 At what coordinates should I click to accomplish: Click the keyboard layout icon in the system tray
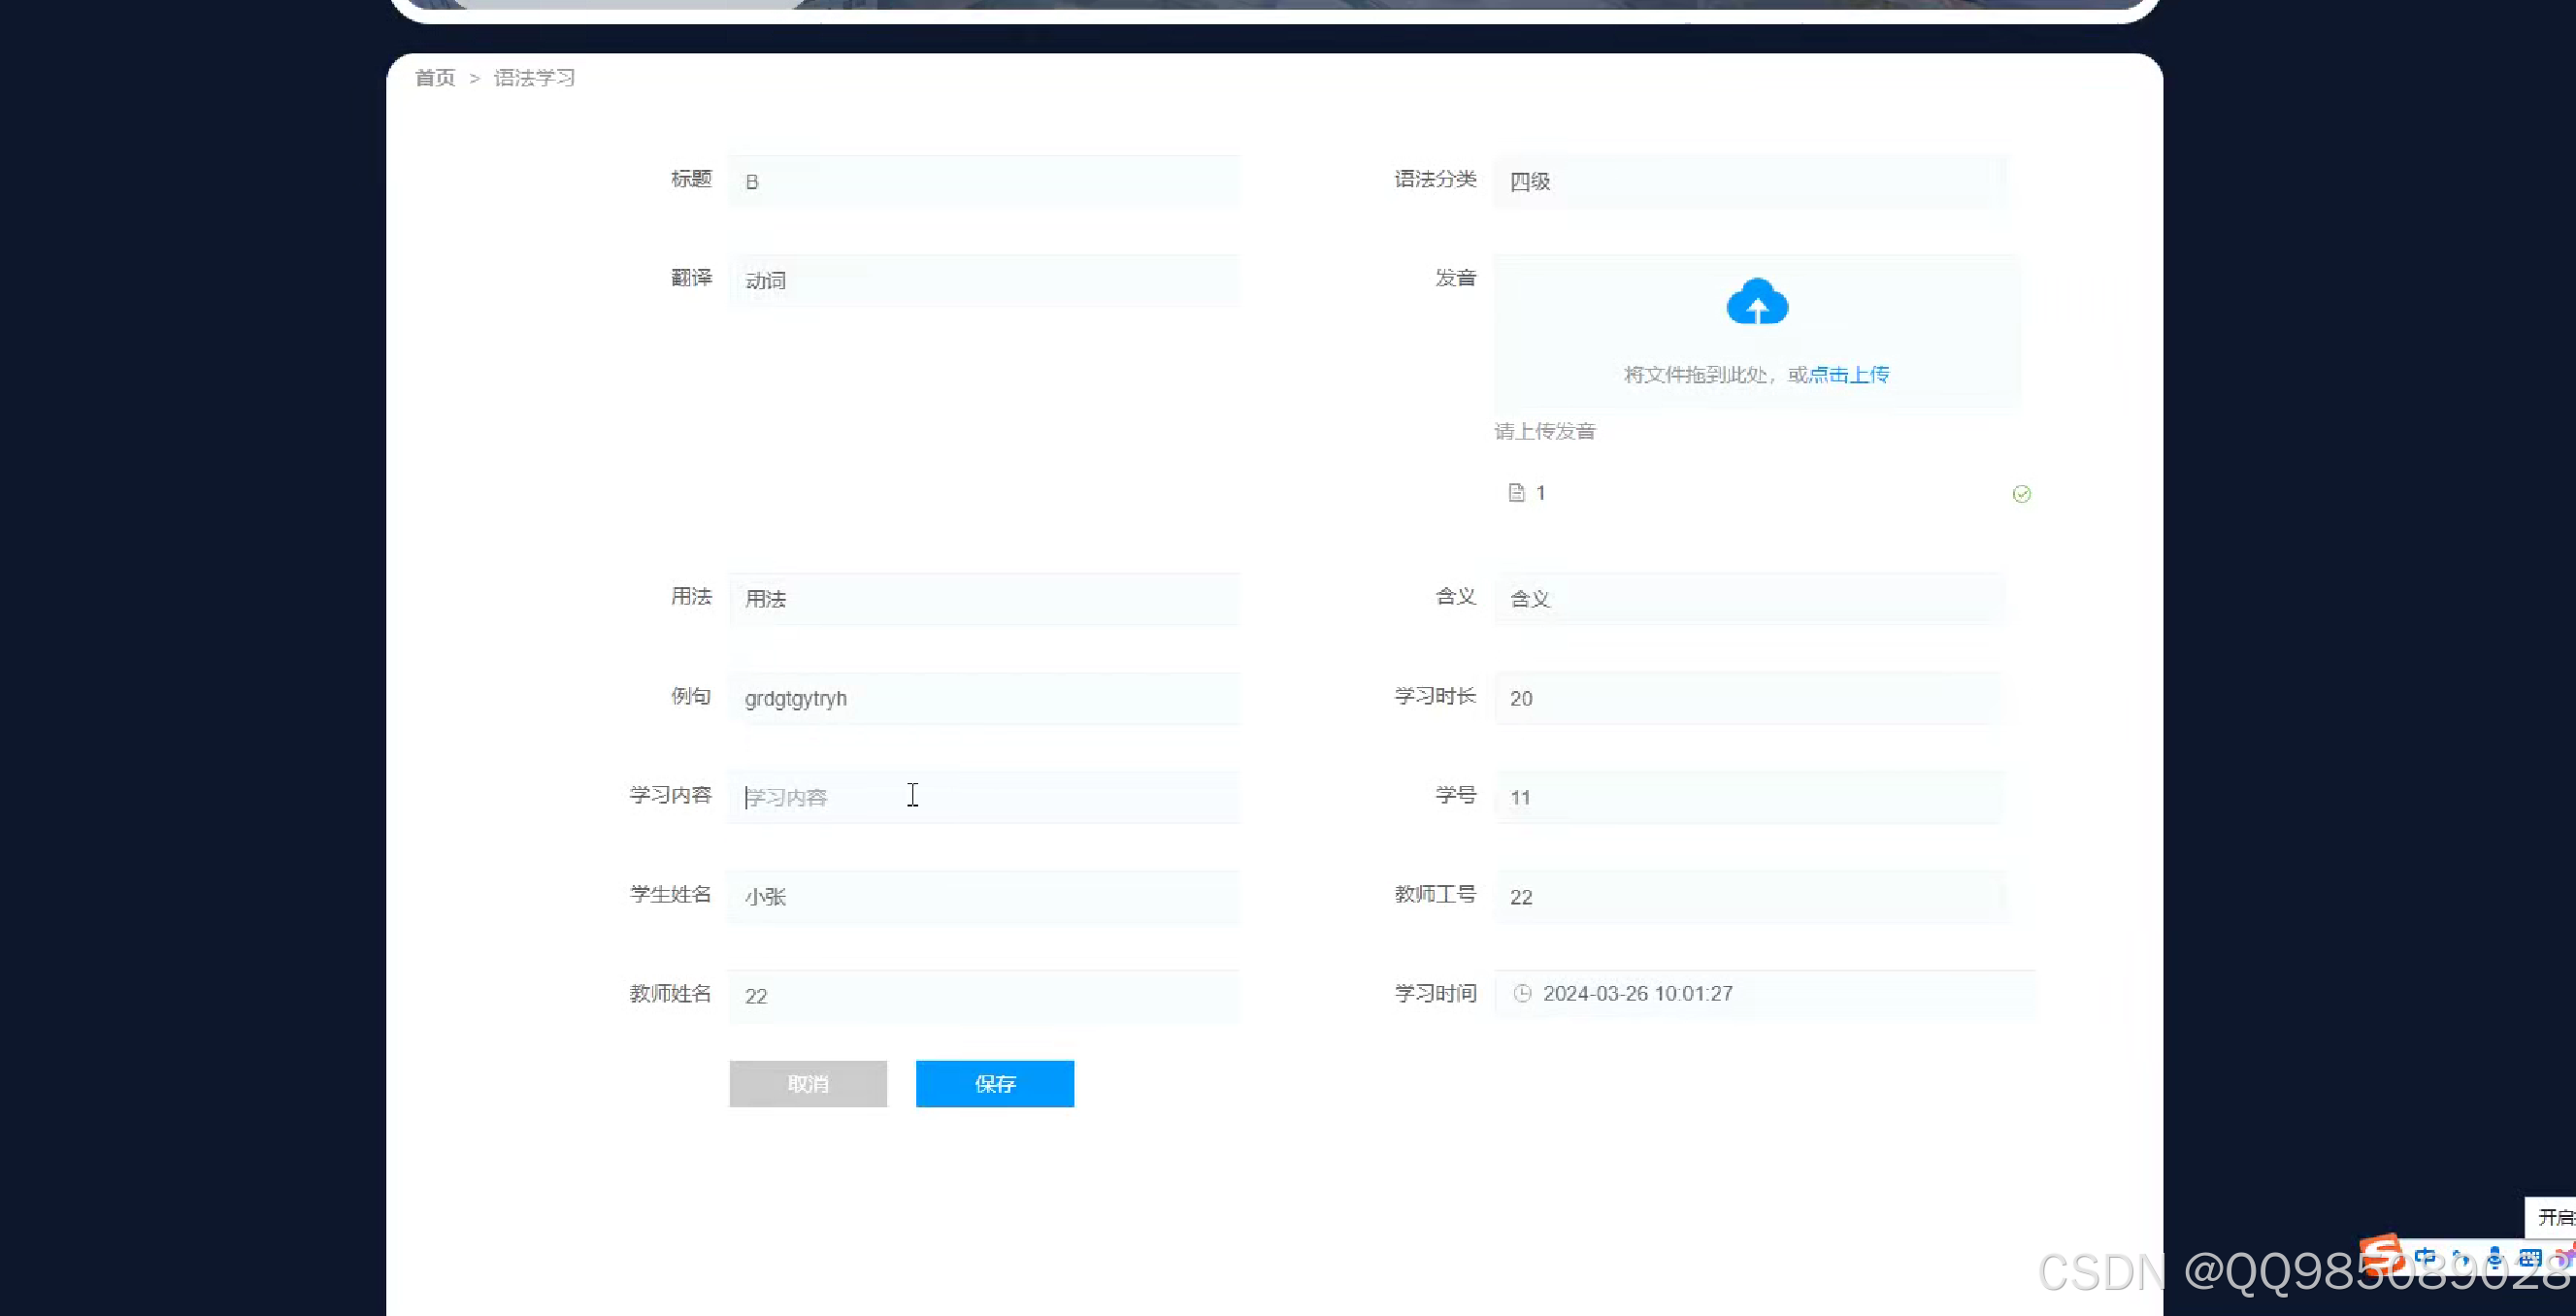pyautogui.click(x=2531, y=1257)
